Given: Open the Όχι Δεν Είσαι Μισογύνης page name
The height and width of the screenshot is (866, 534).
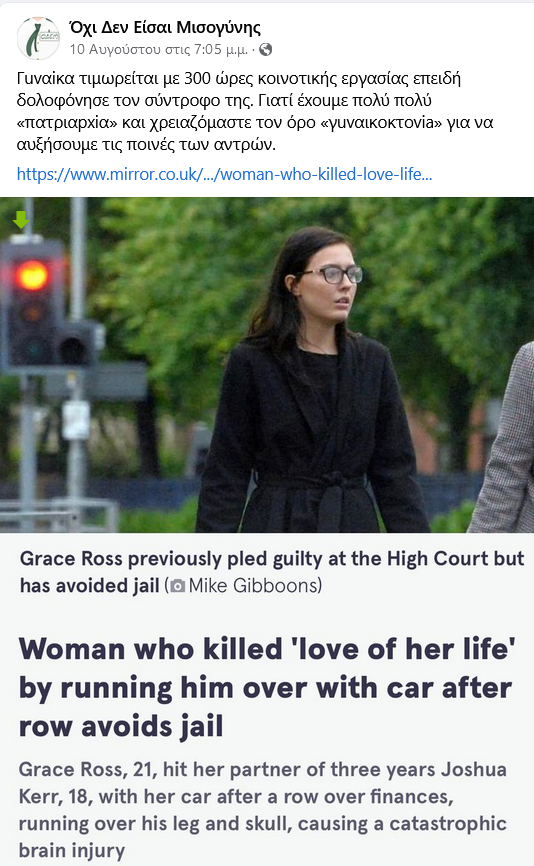Looking at the screenshot, I should 165,27.
